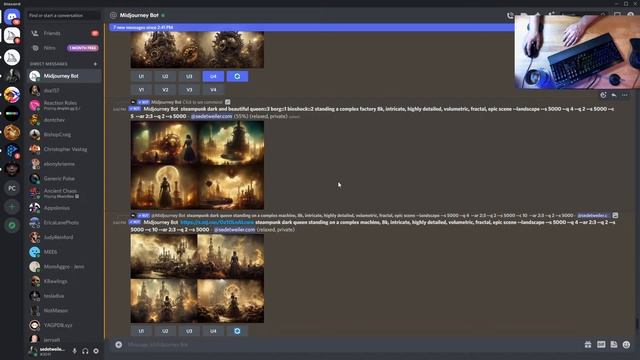
Task: Open Discord home direct messages icon
Action: click(x=12, y=17)
